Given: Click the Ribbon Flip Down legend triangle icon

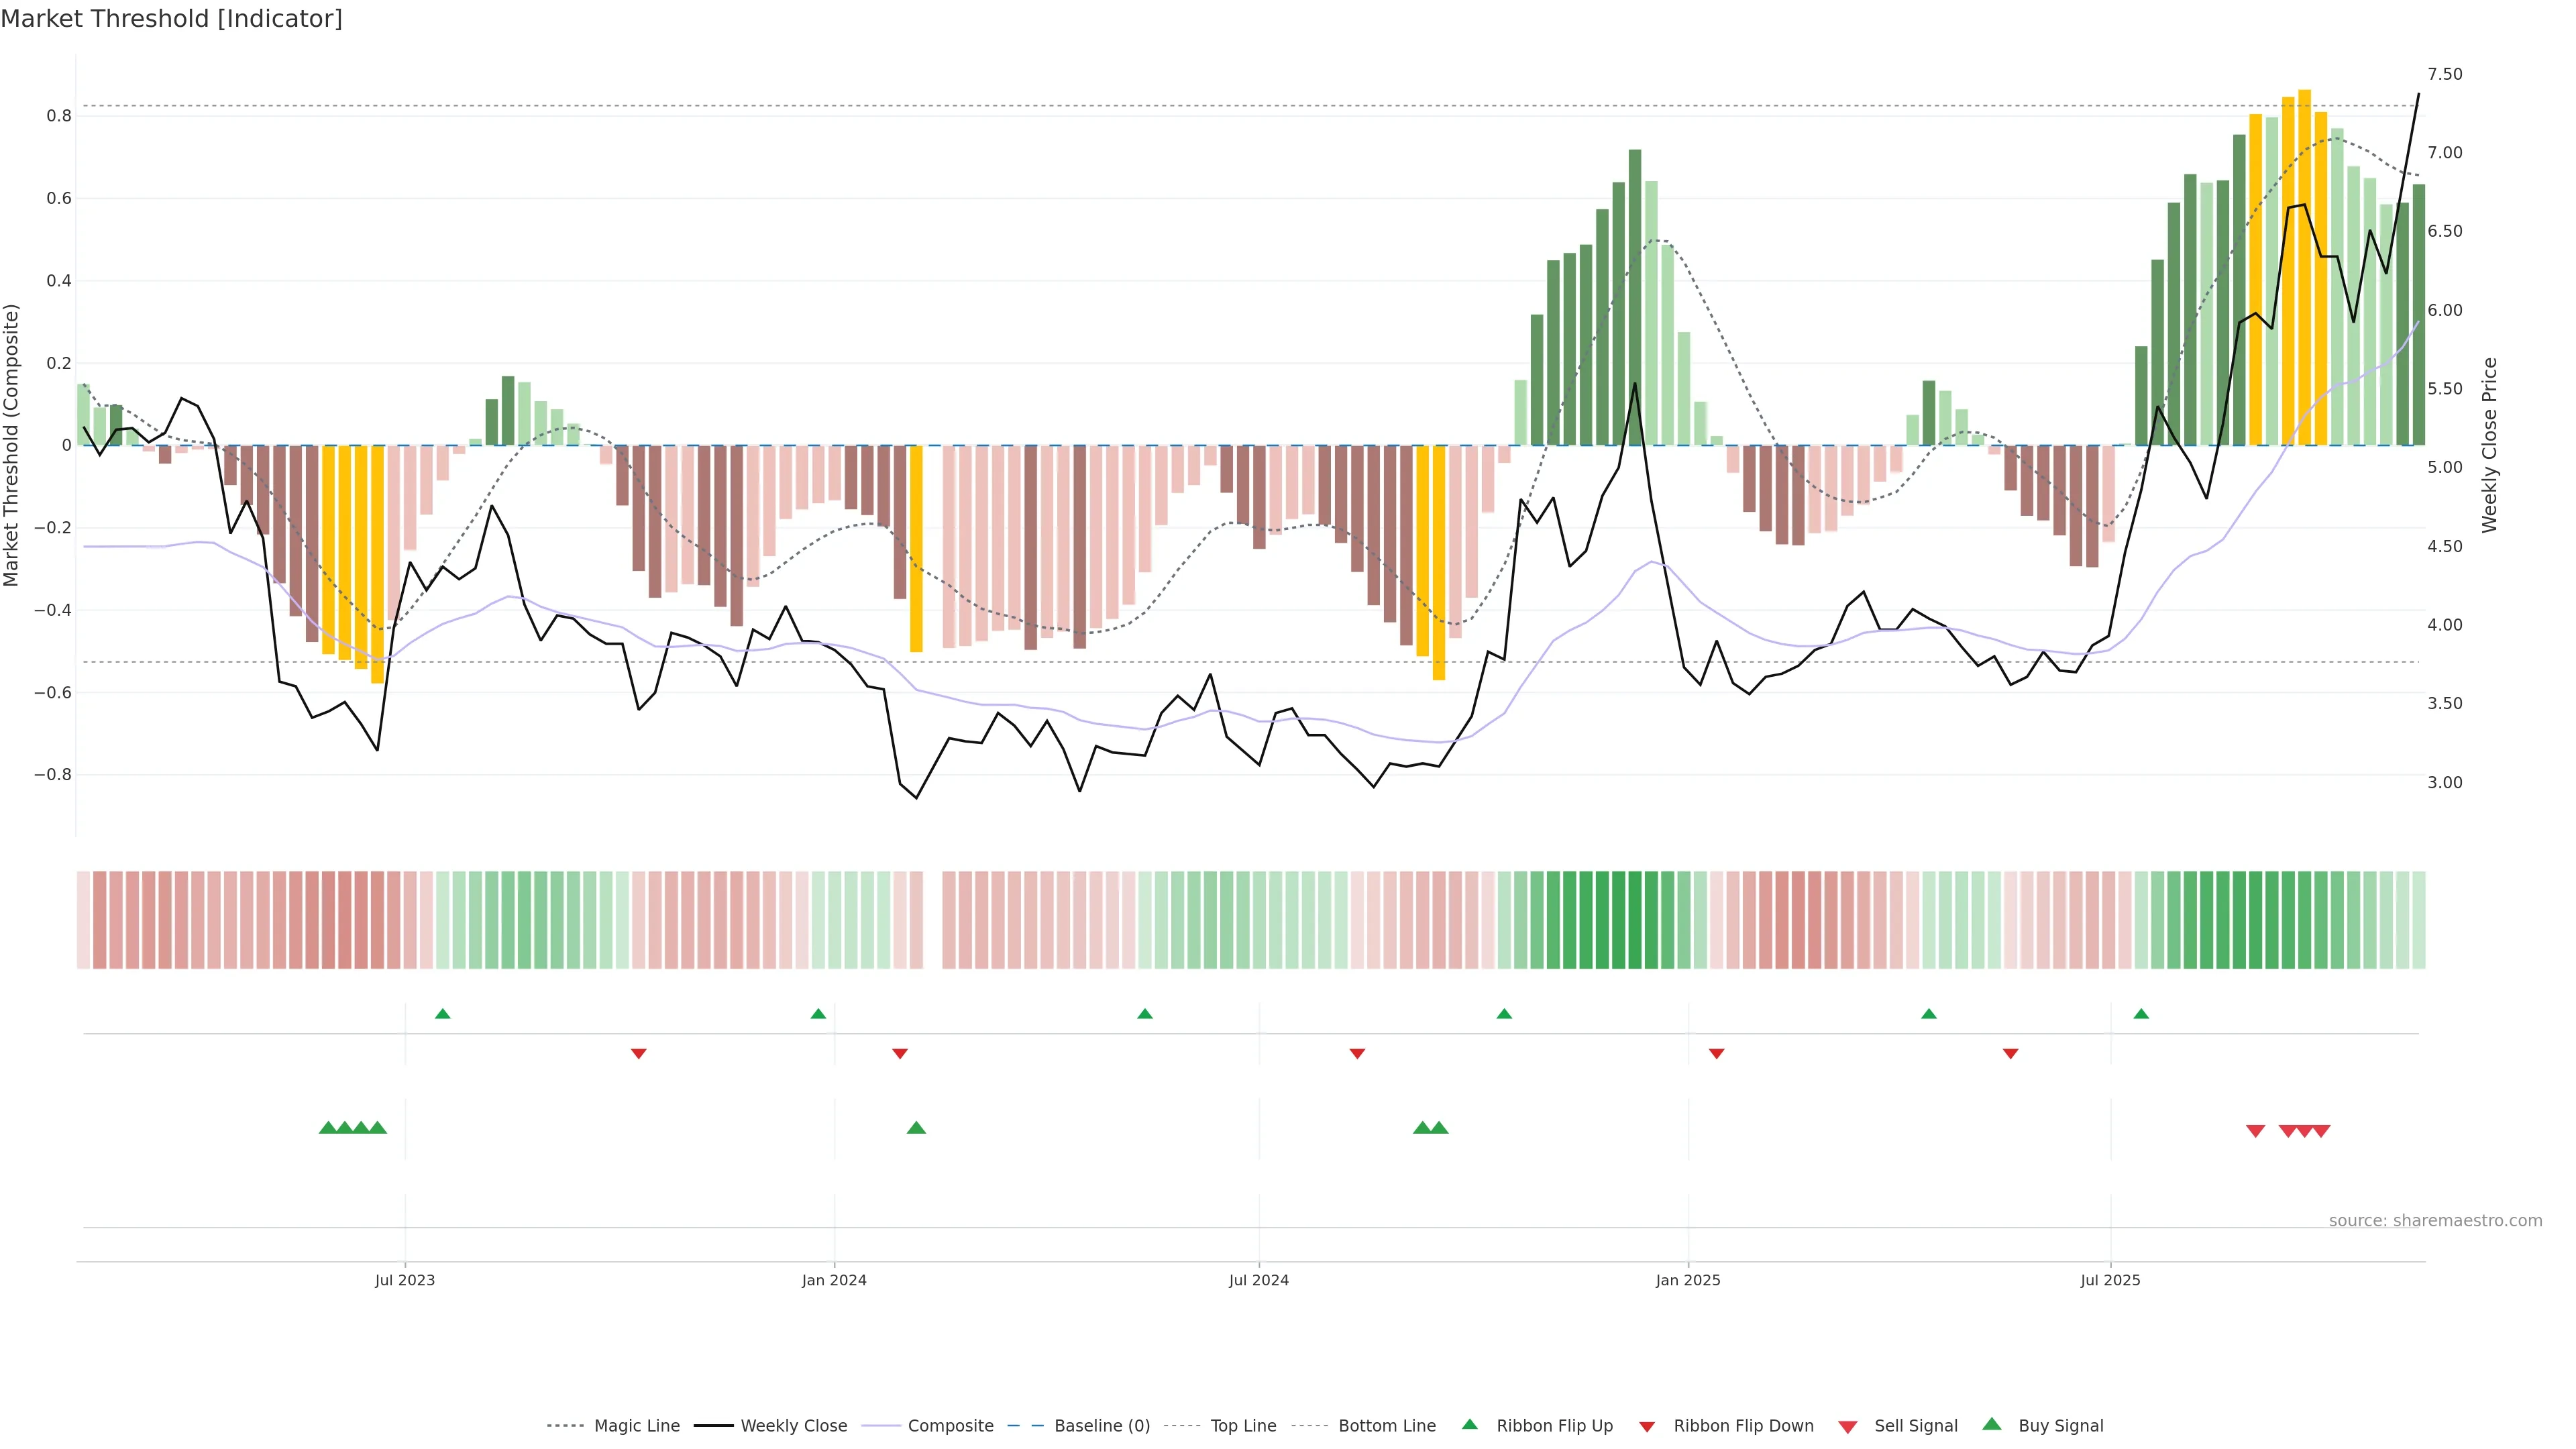Looking at the screenshot, I should pos(1647,1427).
